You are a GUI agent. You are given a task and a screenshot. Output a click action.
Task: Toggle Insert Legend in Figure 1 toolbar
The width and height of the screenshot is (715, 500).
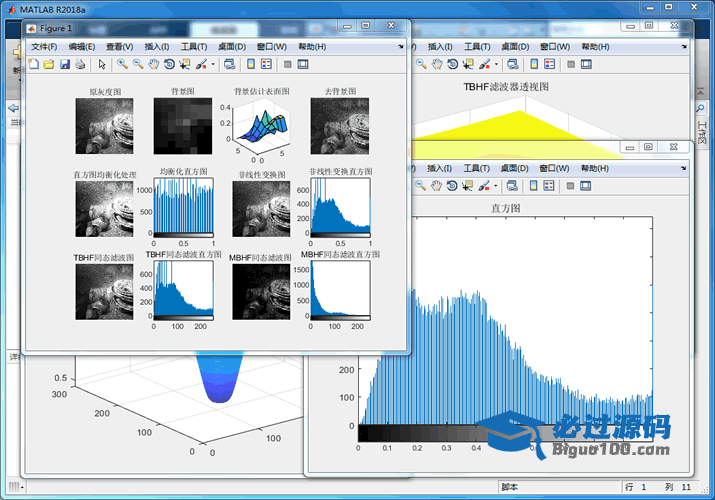266,64
